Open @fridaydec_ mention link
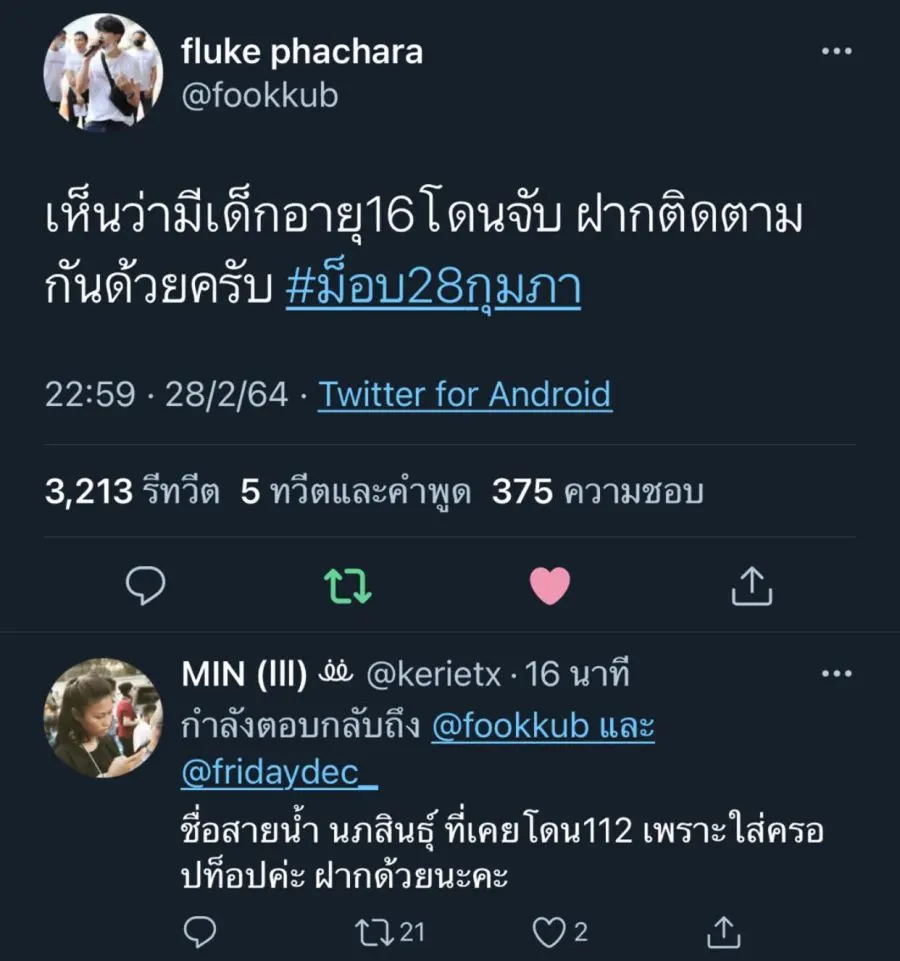 point(280,772)
